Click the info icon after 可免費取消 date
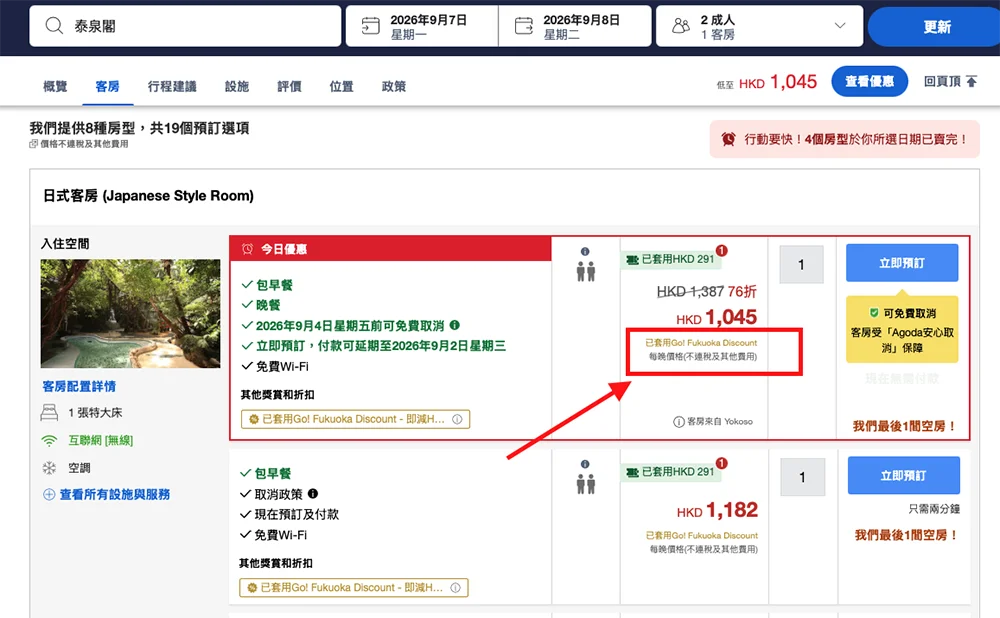The width and height of the screenshot is (1000, 618). coord(455,325)
